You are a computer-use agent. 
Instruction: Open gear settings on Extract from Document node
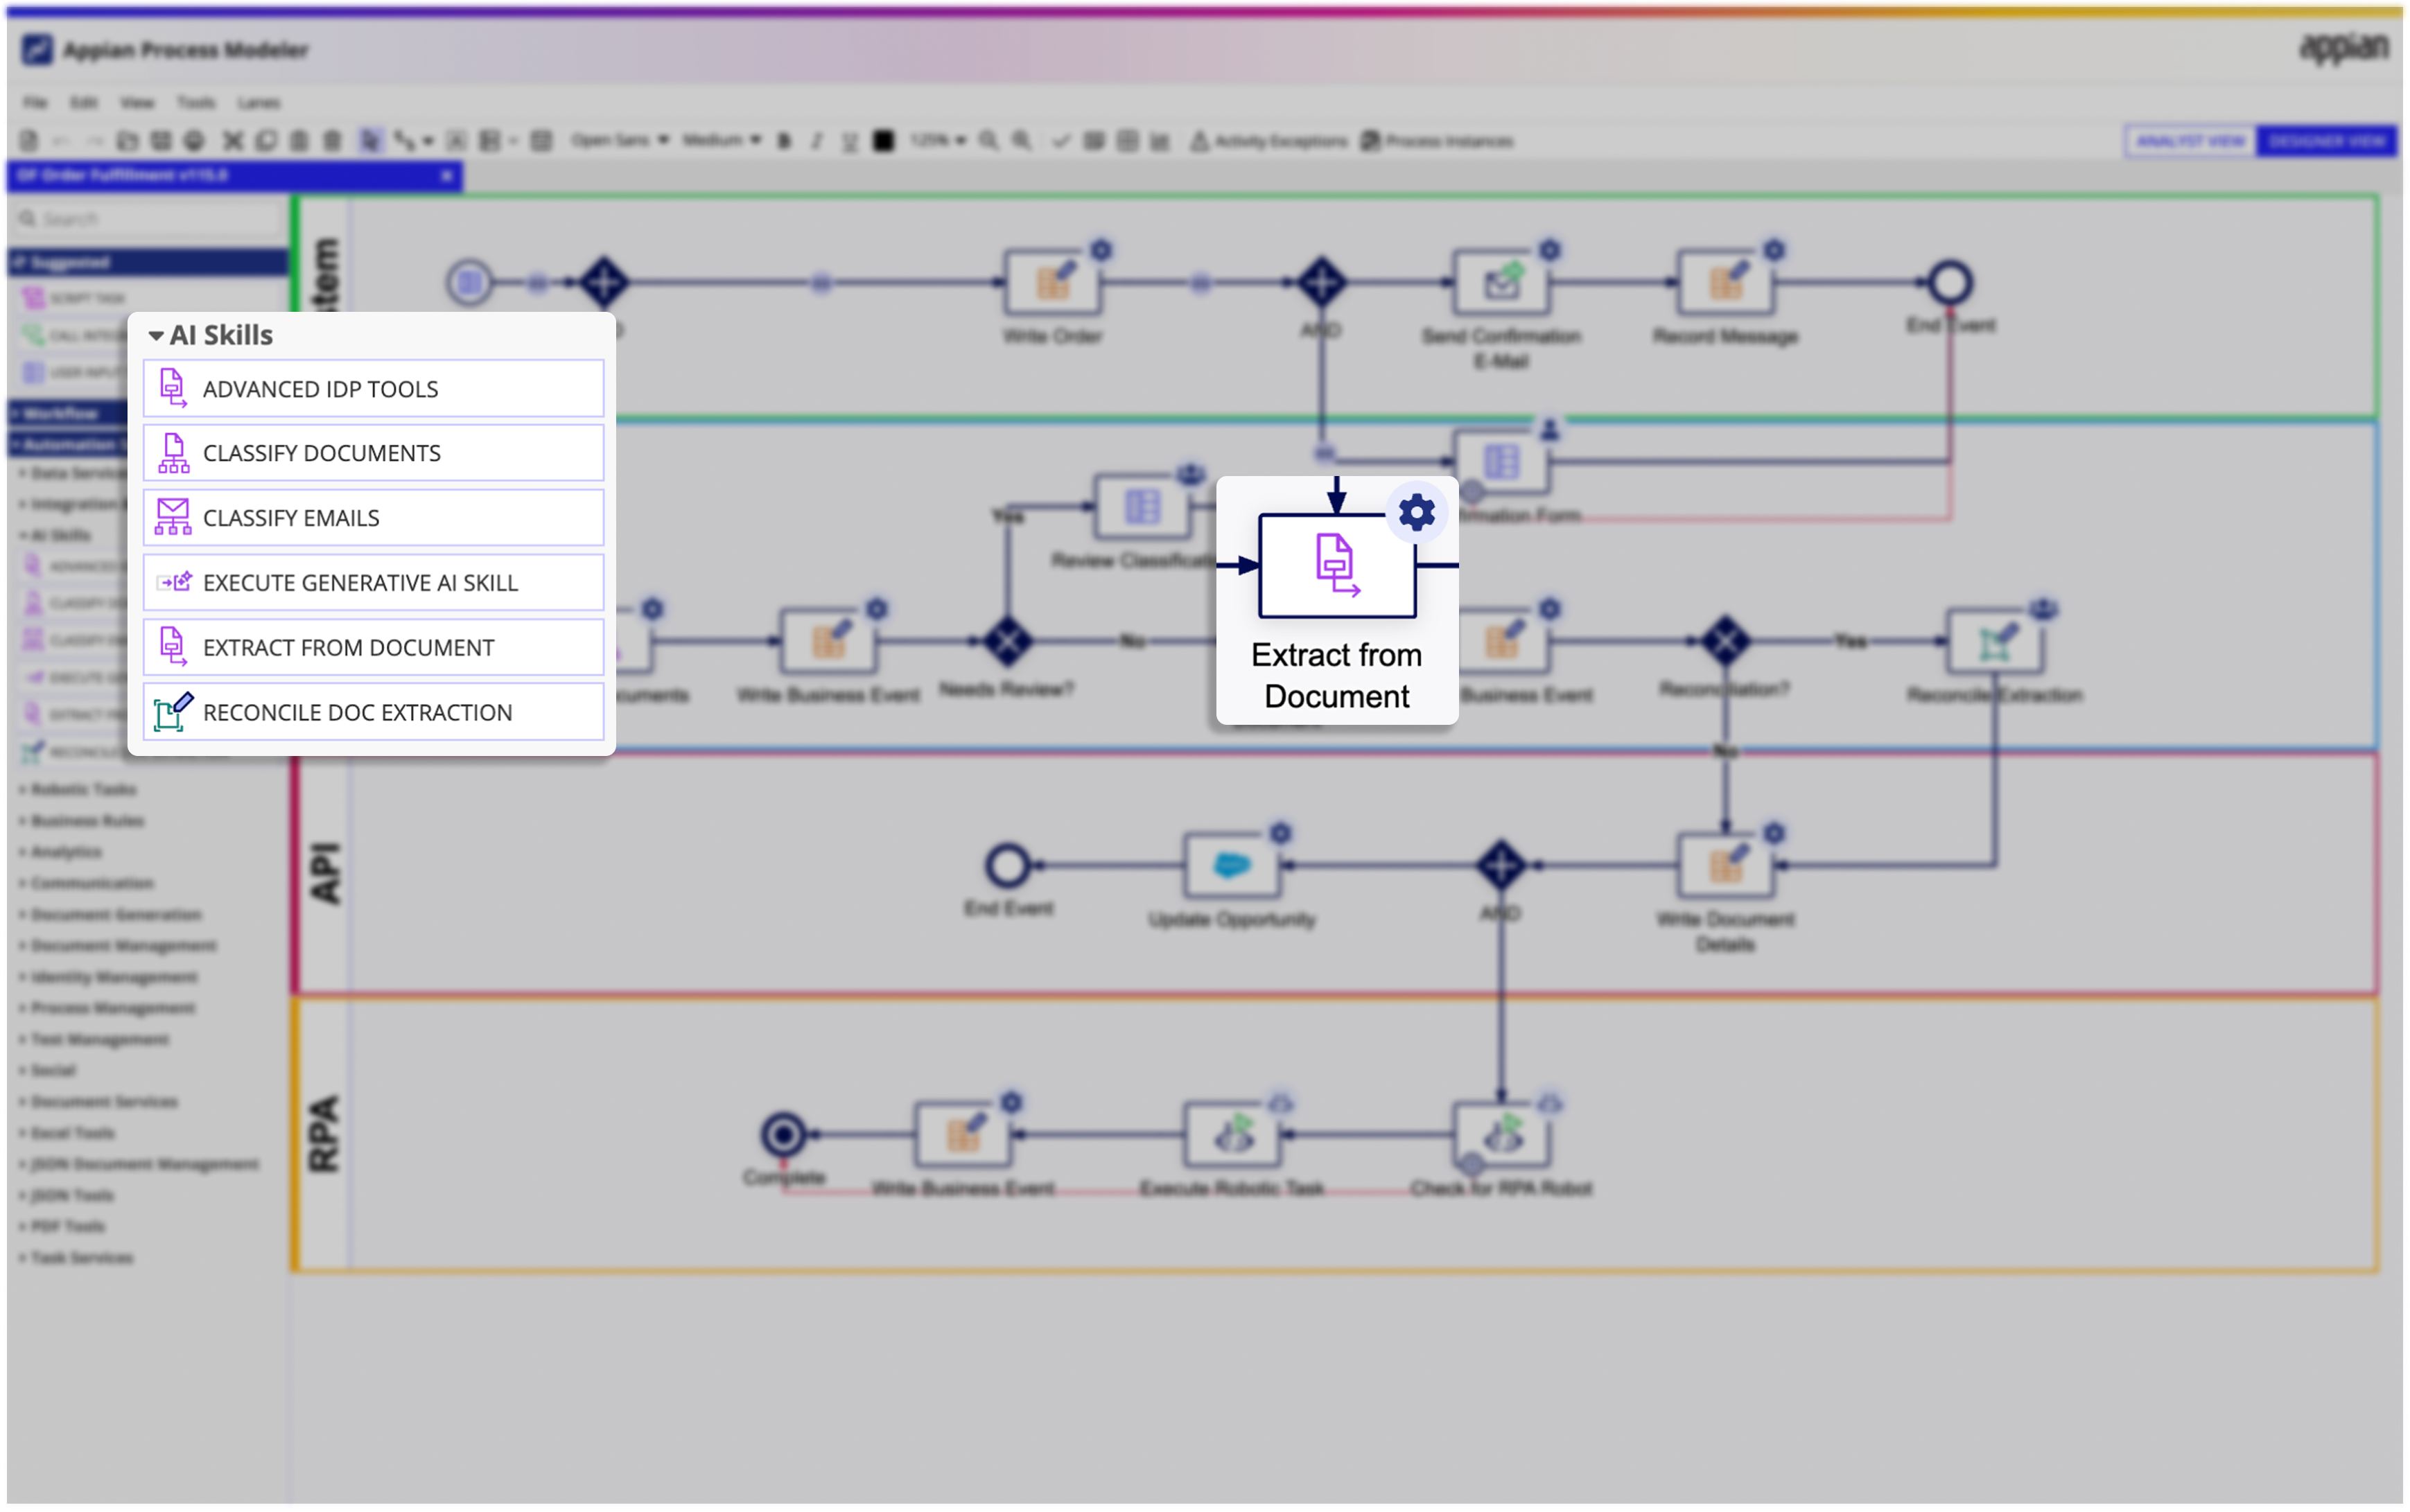pos(1416,513)
